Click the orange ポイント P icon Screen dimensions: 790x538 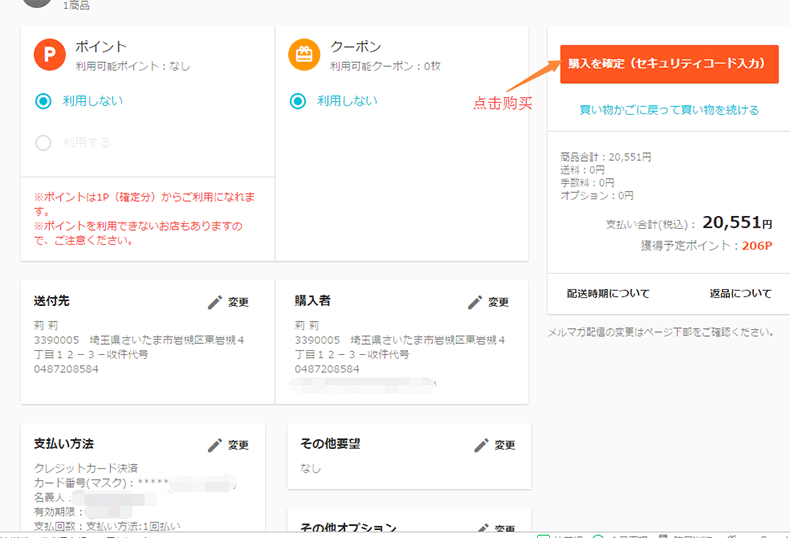point(49,55)
